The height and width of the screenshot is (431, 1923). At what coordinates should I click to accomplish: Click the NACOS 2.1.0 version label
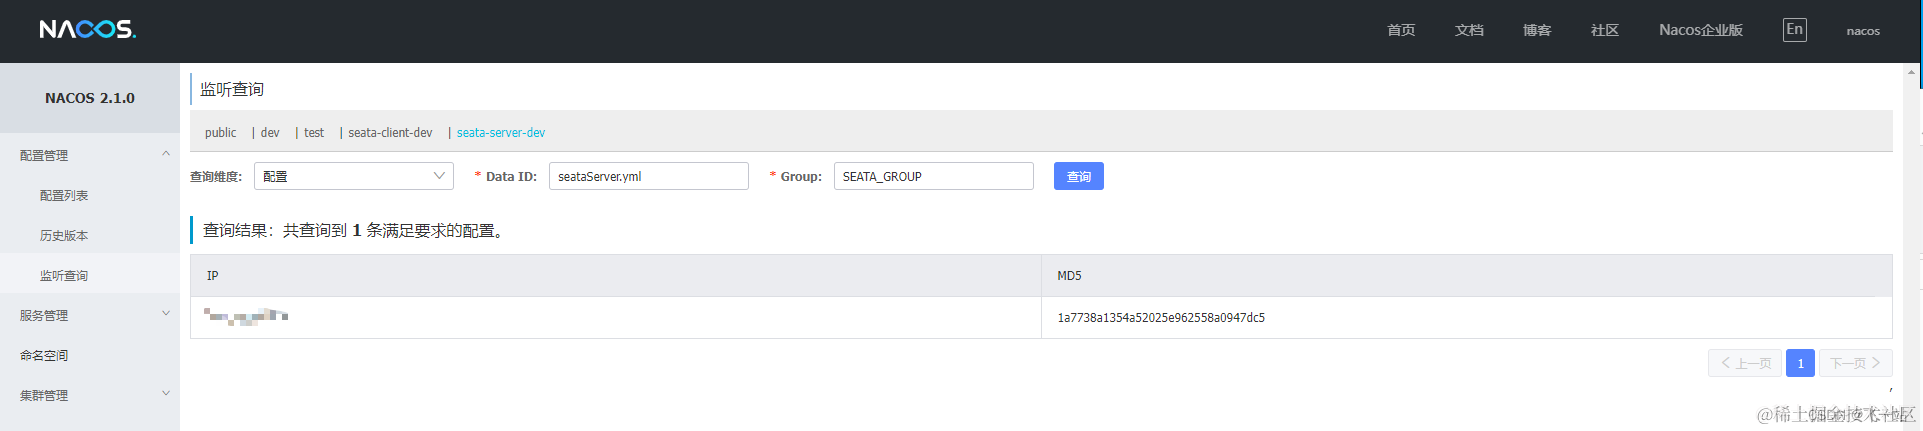tap(90, 98)
